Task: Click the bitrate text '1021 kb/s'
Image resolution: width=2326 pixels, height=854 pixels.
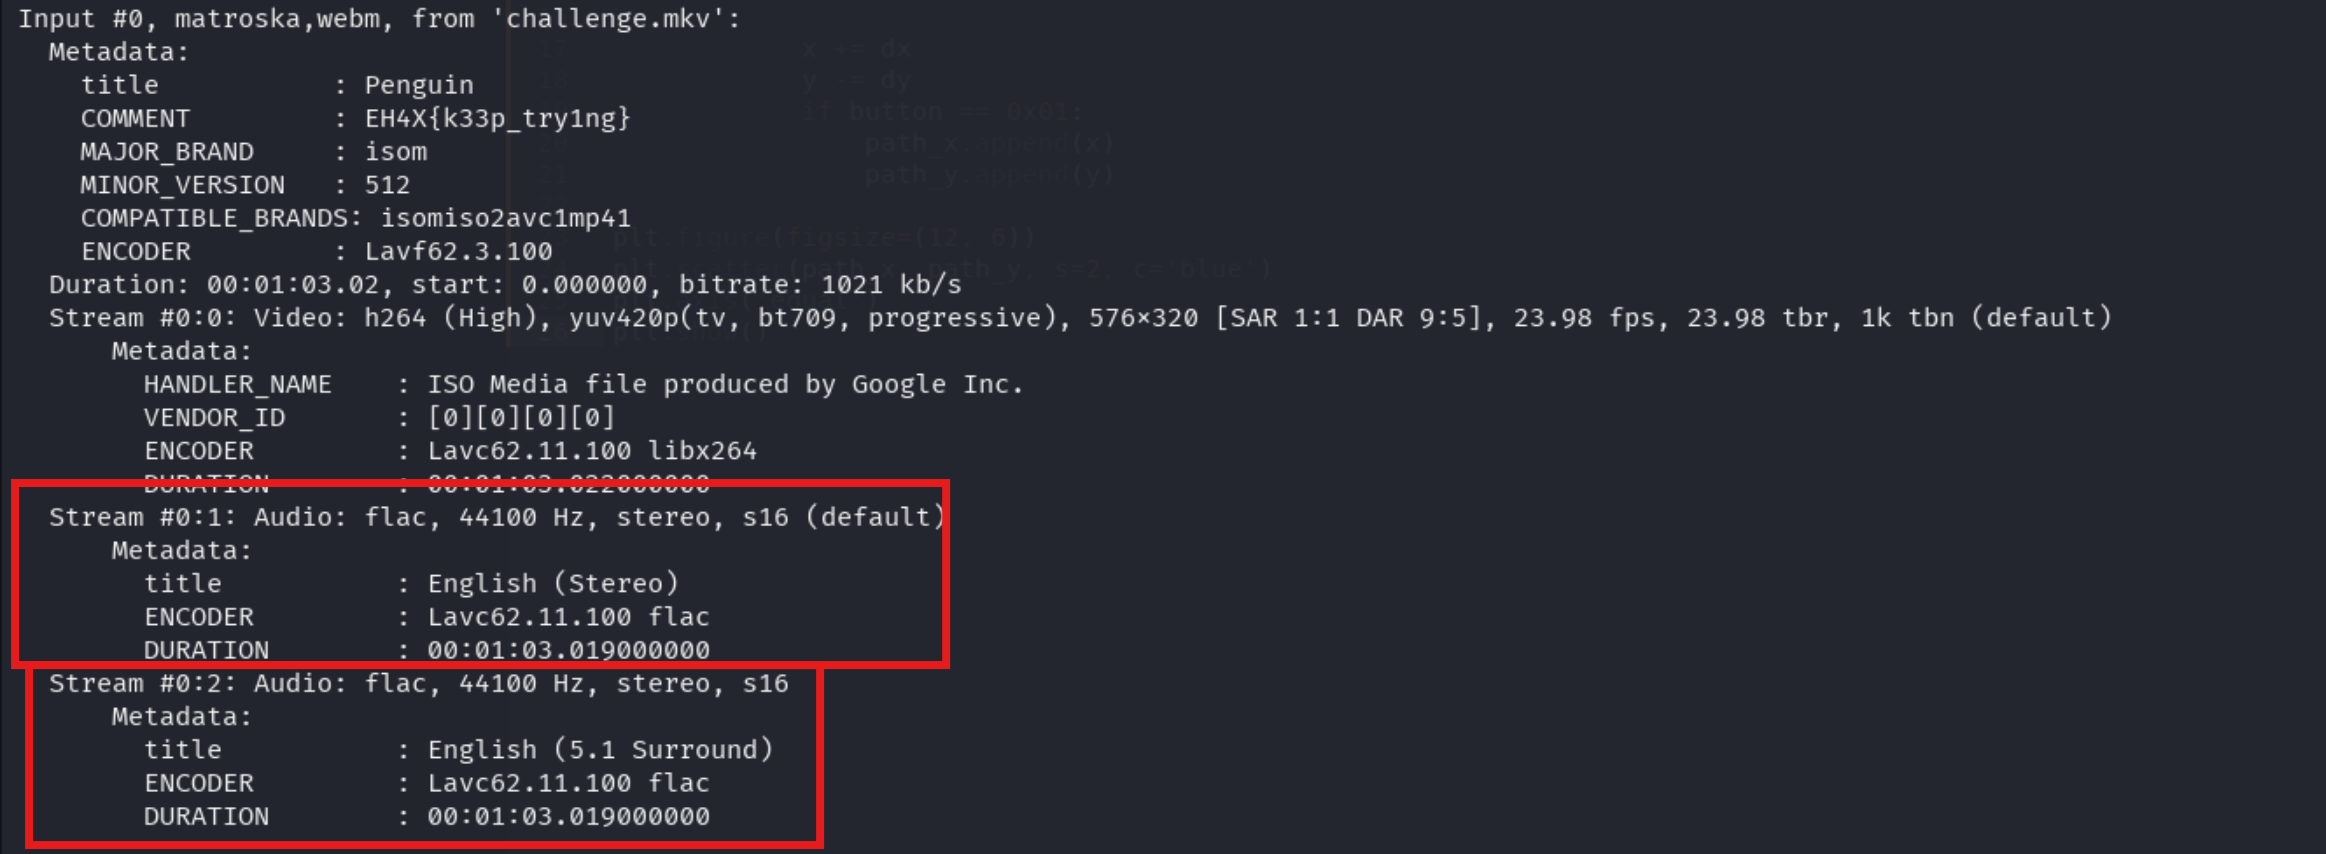Action: (x=890, y=285)
